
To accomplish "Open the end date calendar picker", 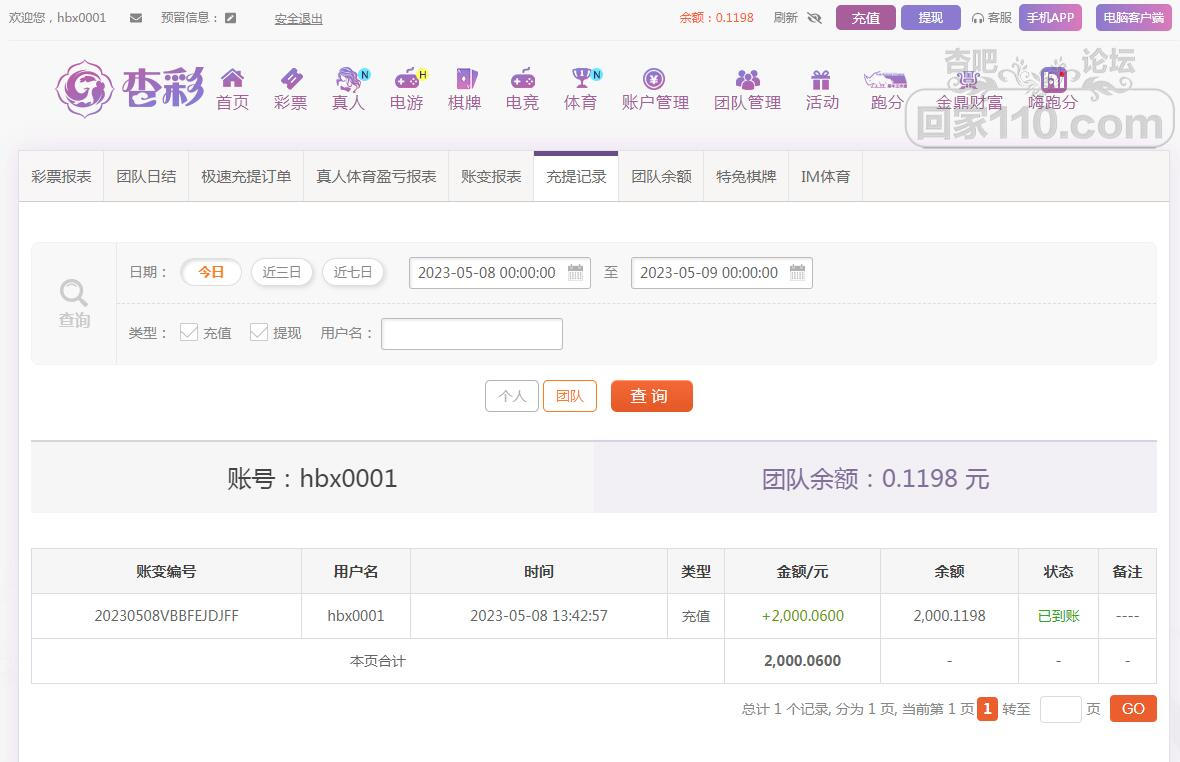I will pos(797,273).
